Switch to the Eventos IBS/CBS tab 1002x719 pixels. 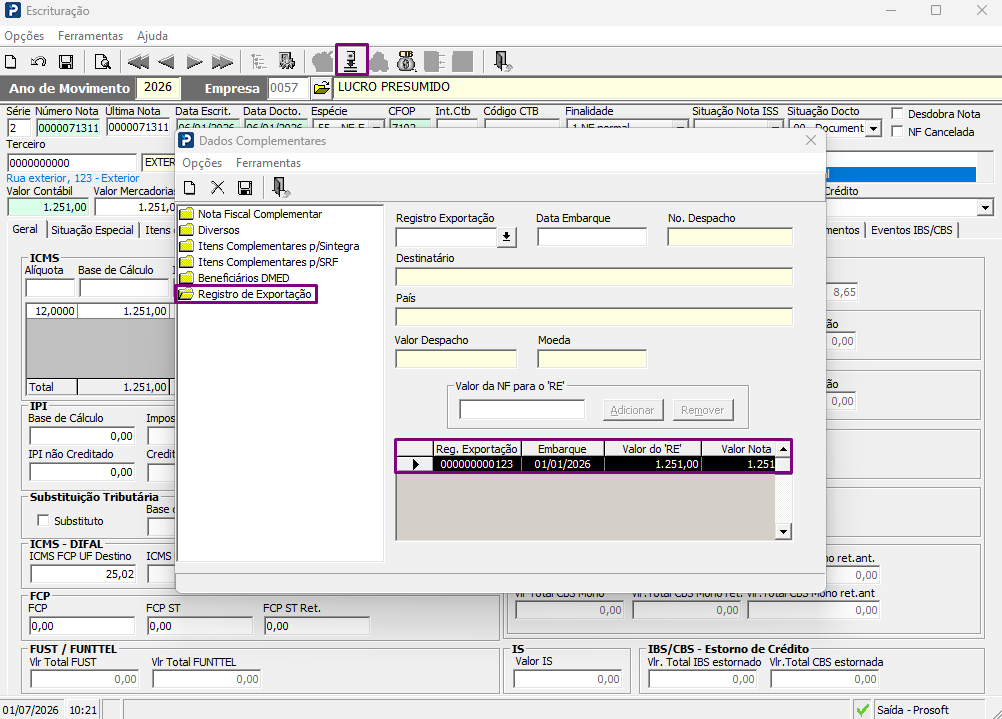[911, 230]
